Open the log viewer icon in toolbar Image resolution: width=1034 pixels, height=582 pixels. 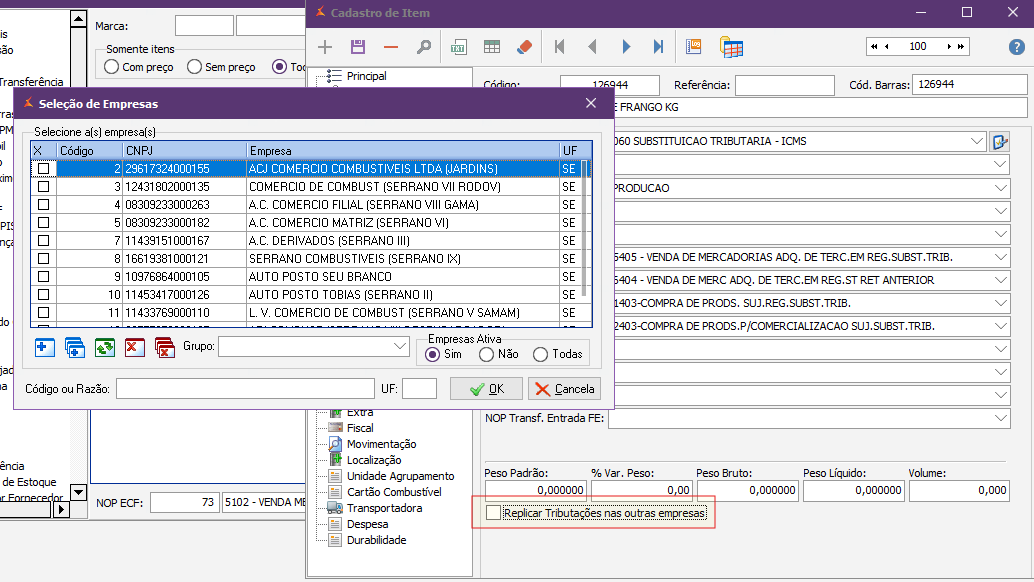click(694, 47)
